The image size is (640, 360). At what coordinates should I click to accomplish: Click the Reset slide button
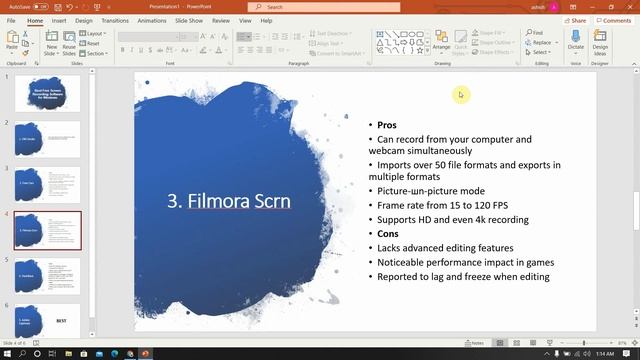click(x=89, y=43)
